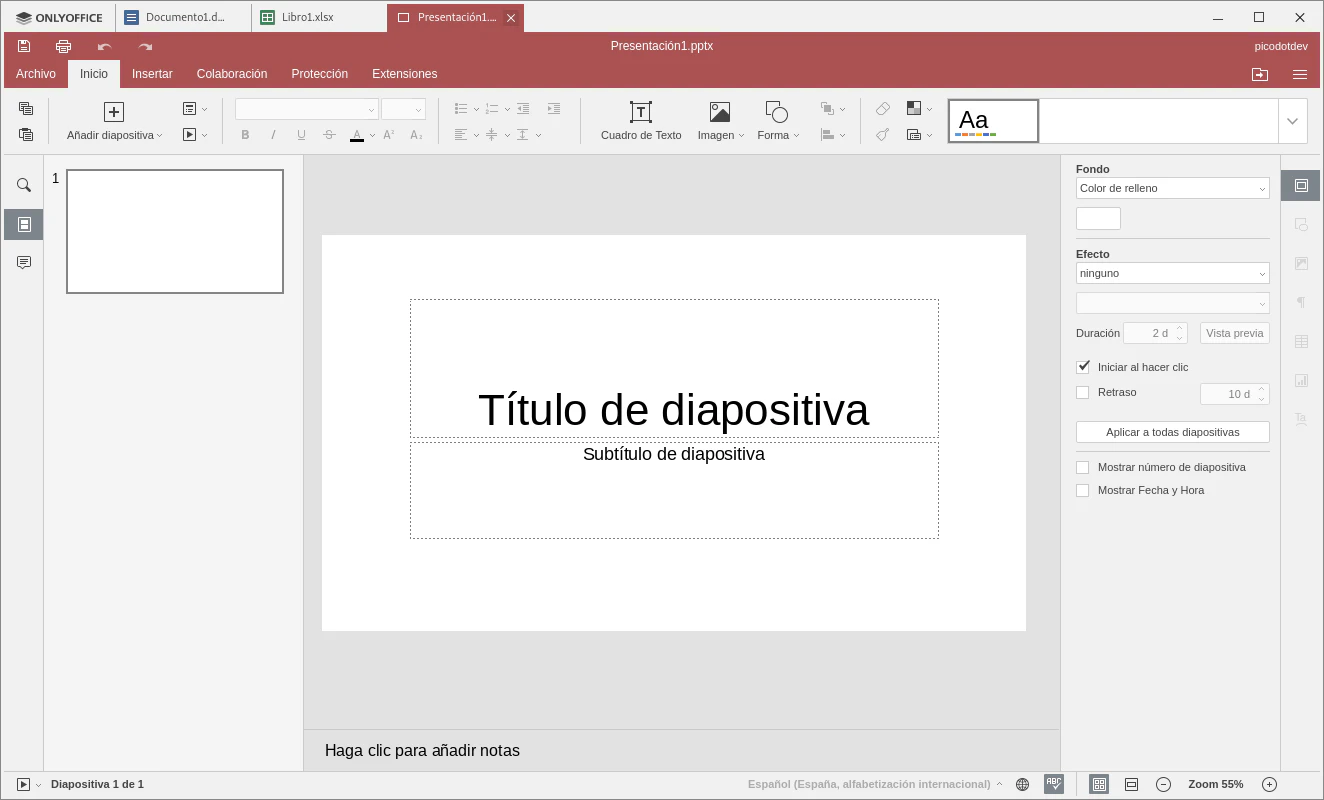1324x800 pixels.
Task: Open the comments panel in left sidebar
Action: (x=24, y=262)
